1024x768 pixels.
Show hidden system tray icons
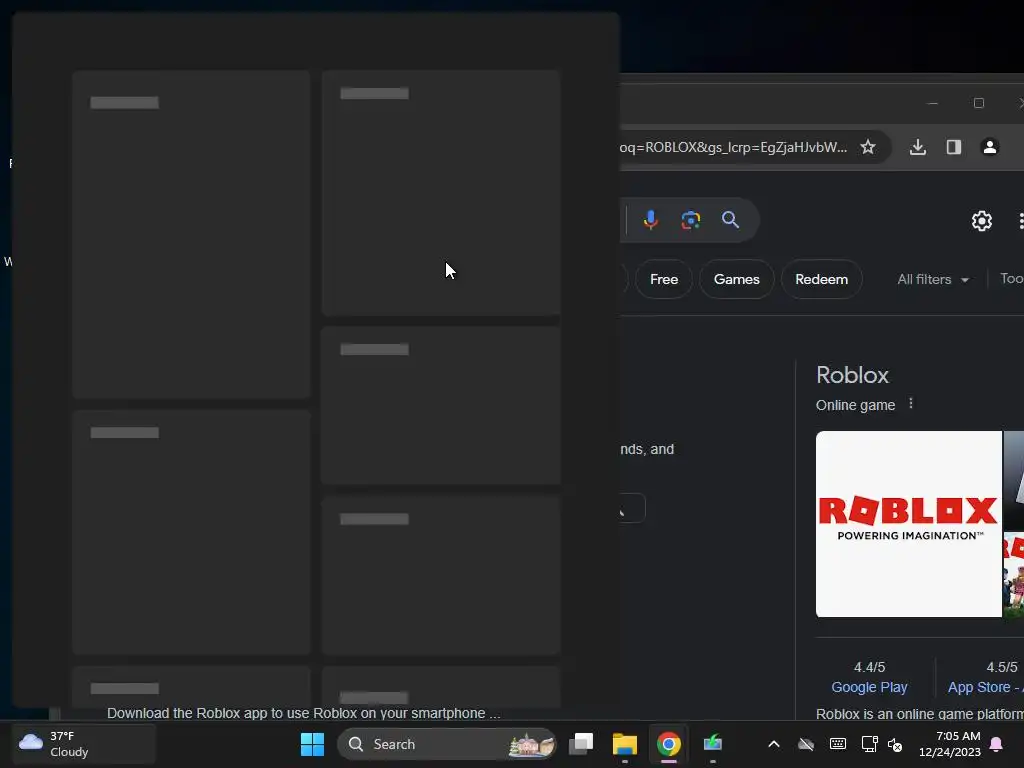774,744
